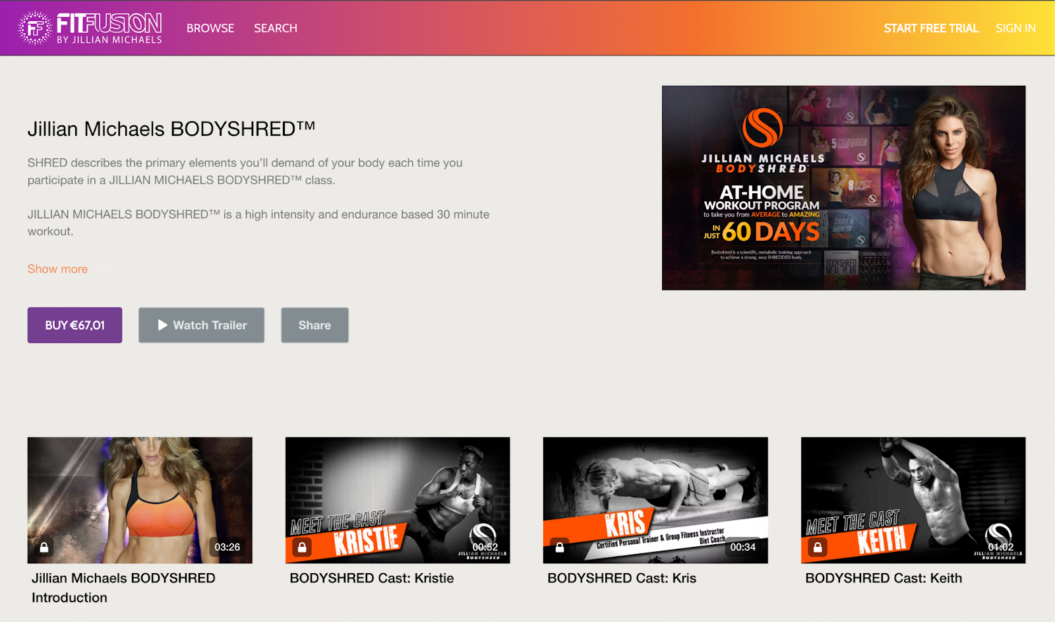Open the Browse menu
This screenshot has height=622, width=1055.
[x=210, y=28]
